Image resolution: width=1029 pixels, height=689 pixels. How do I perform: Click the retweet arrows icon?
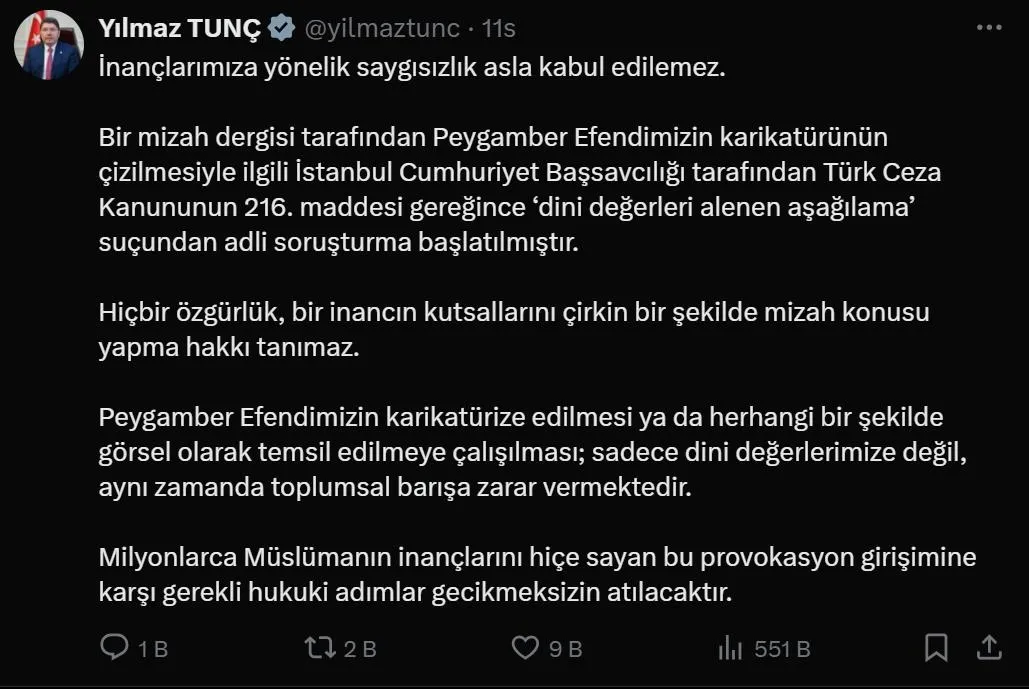coord(320,648)
